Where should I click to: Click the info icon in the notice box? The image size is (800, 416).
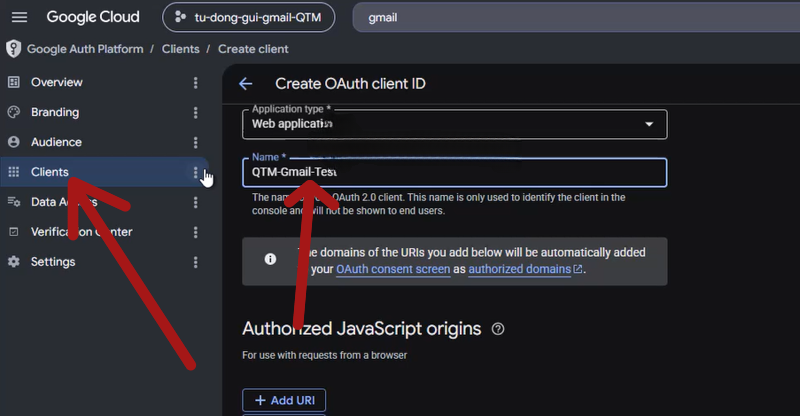[270, 259]
